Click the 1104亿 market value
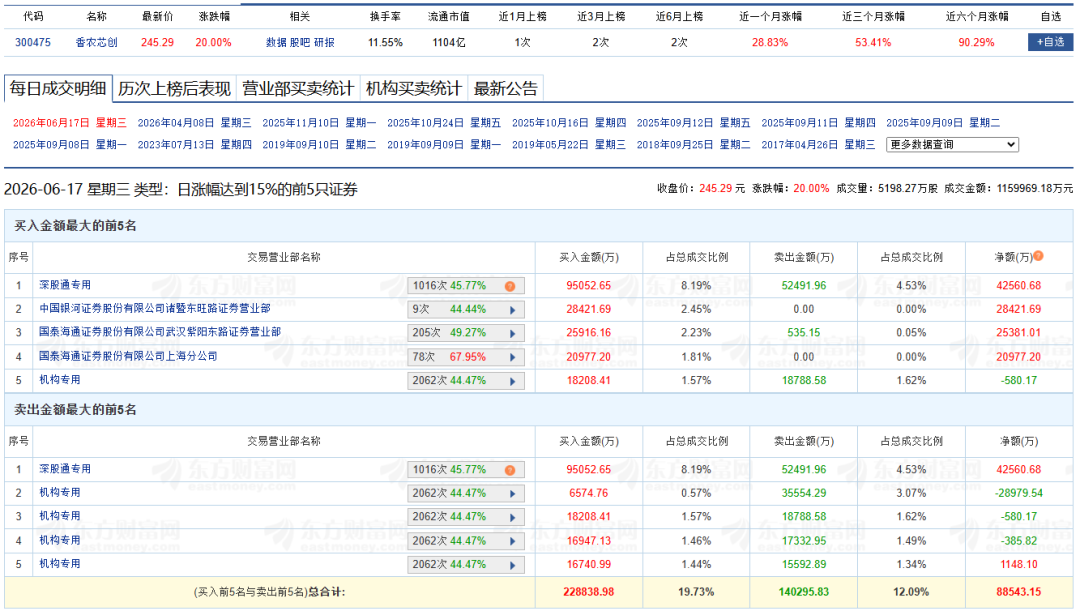1080x611 pixels. pos(448,43)
